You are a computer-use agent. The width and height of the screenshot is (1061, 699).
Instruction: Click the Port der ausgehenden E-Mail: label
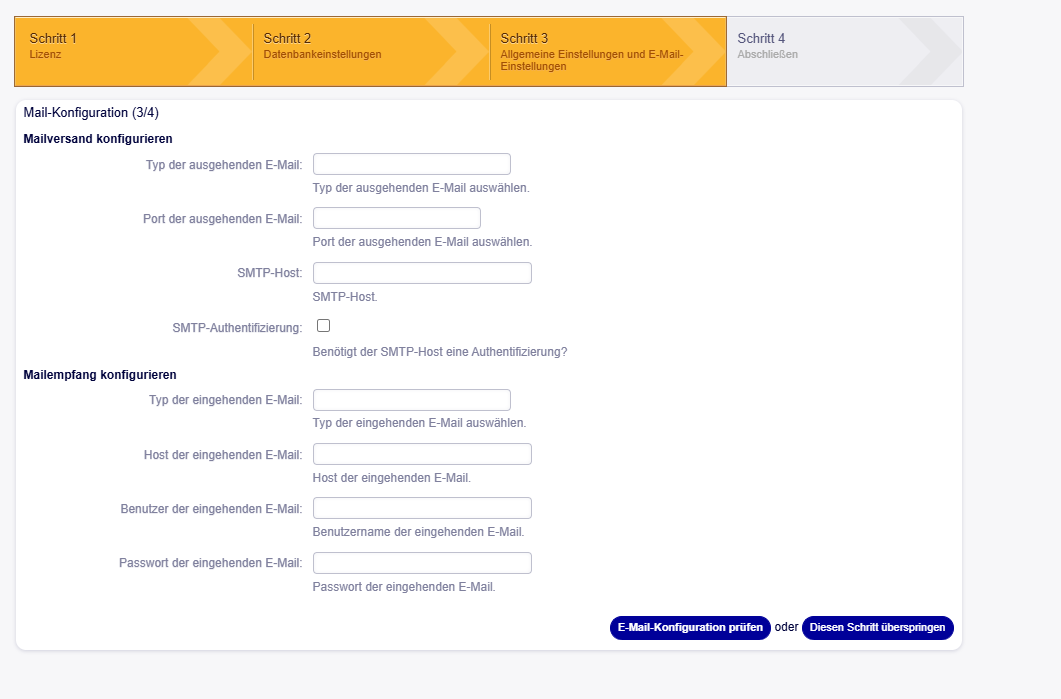(223, 219)
